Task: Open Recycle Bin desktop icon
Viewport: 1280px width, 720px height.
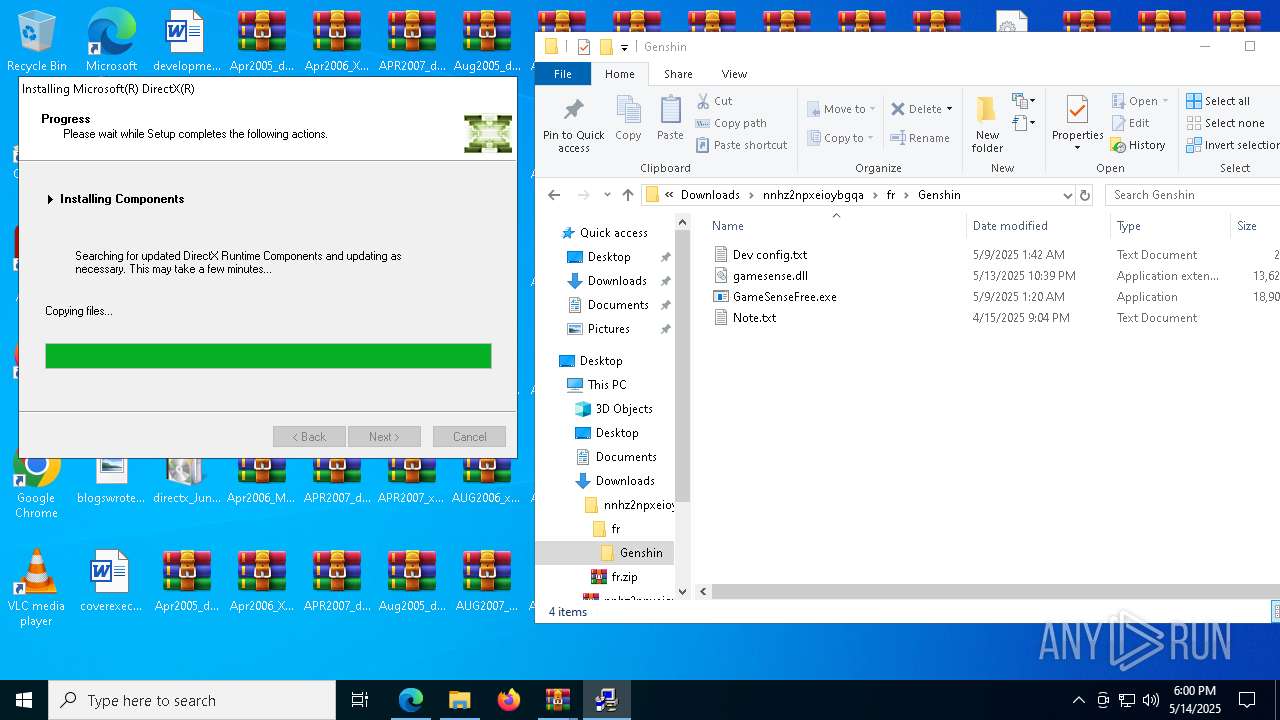Action: point(37,41)
